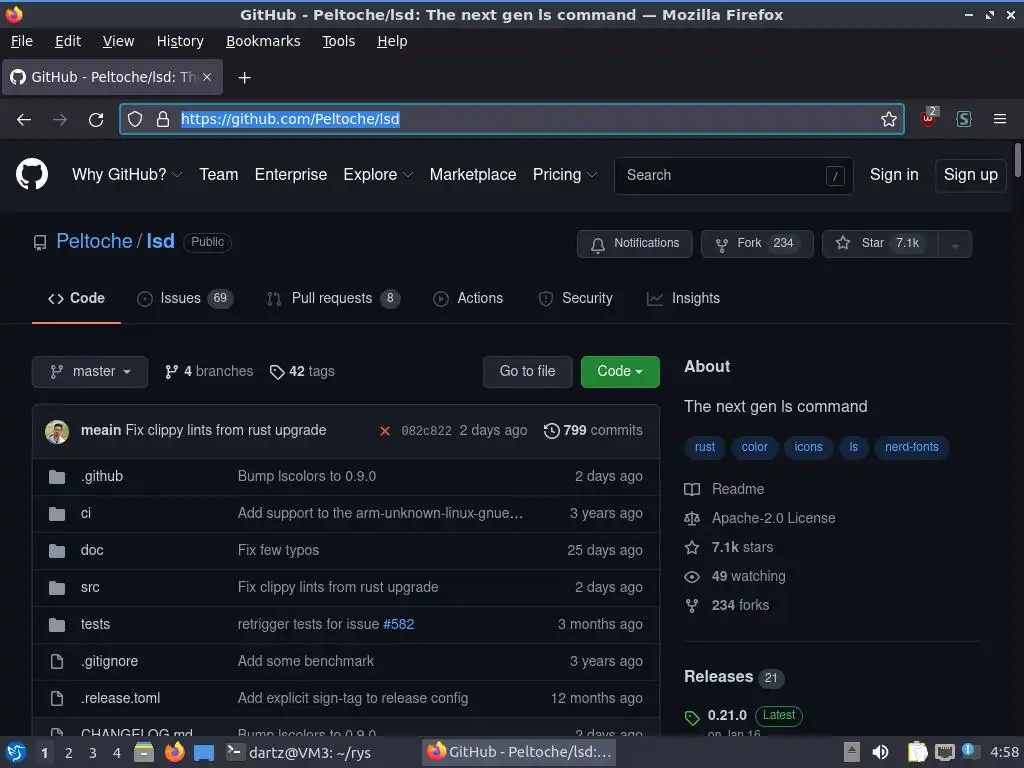Click the page vertical scrollbar

1017,159
